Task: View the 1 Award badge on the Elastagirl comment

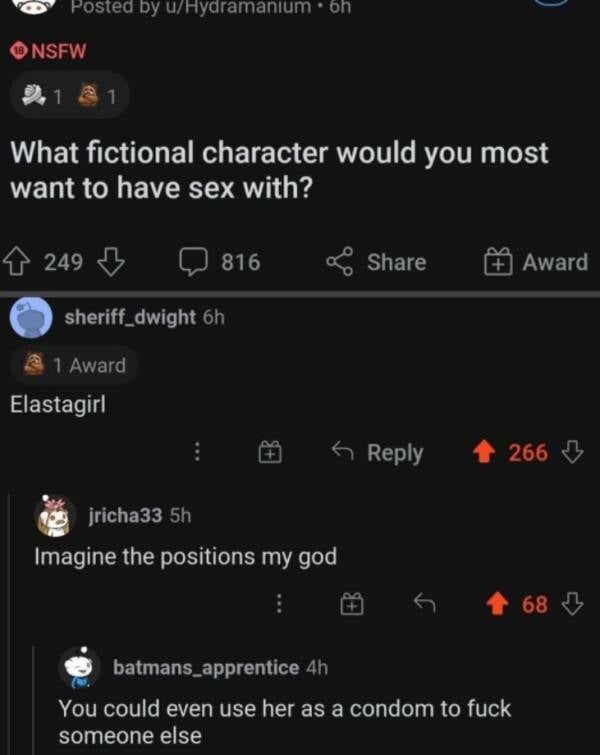Action: tap(76, 366)
